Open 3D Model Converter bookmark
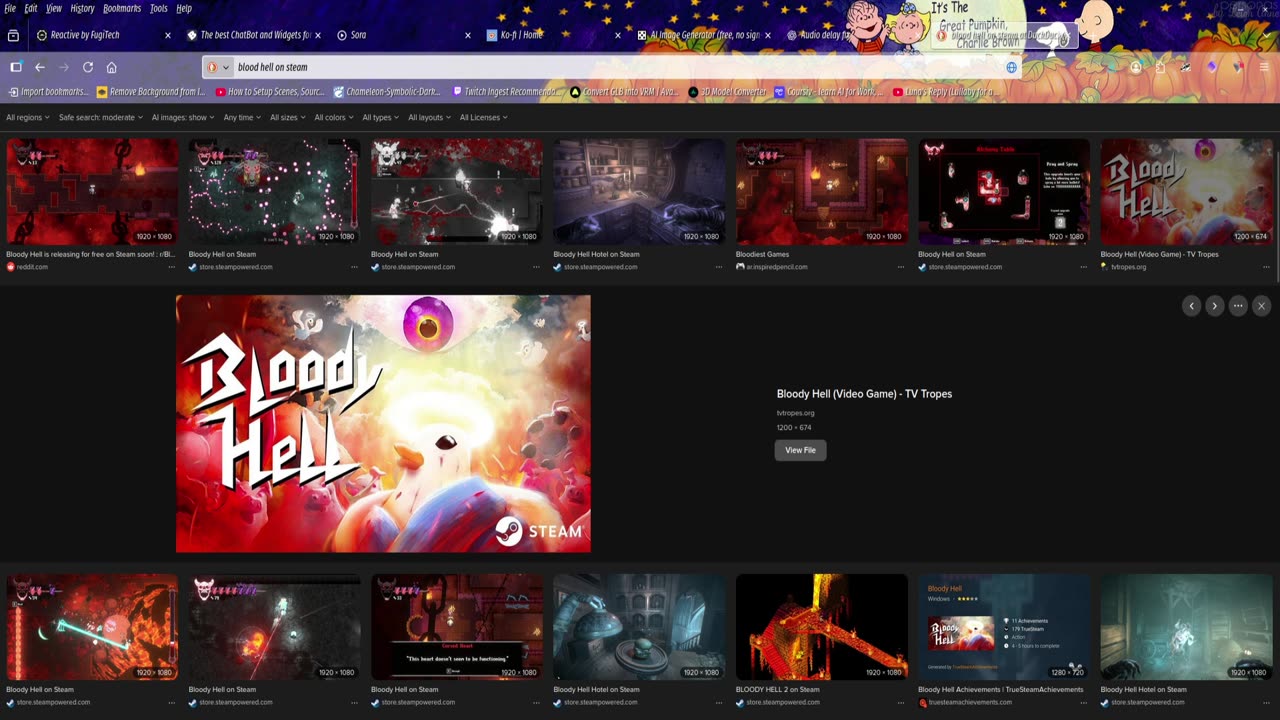The image size is (1280, 720). pos(728,92)
